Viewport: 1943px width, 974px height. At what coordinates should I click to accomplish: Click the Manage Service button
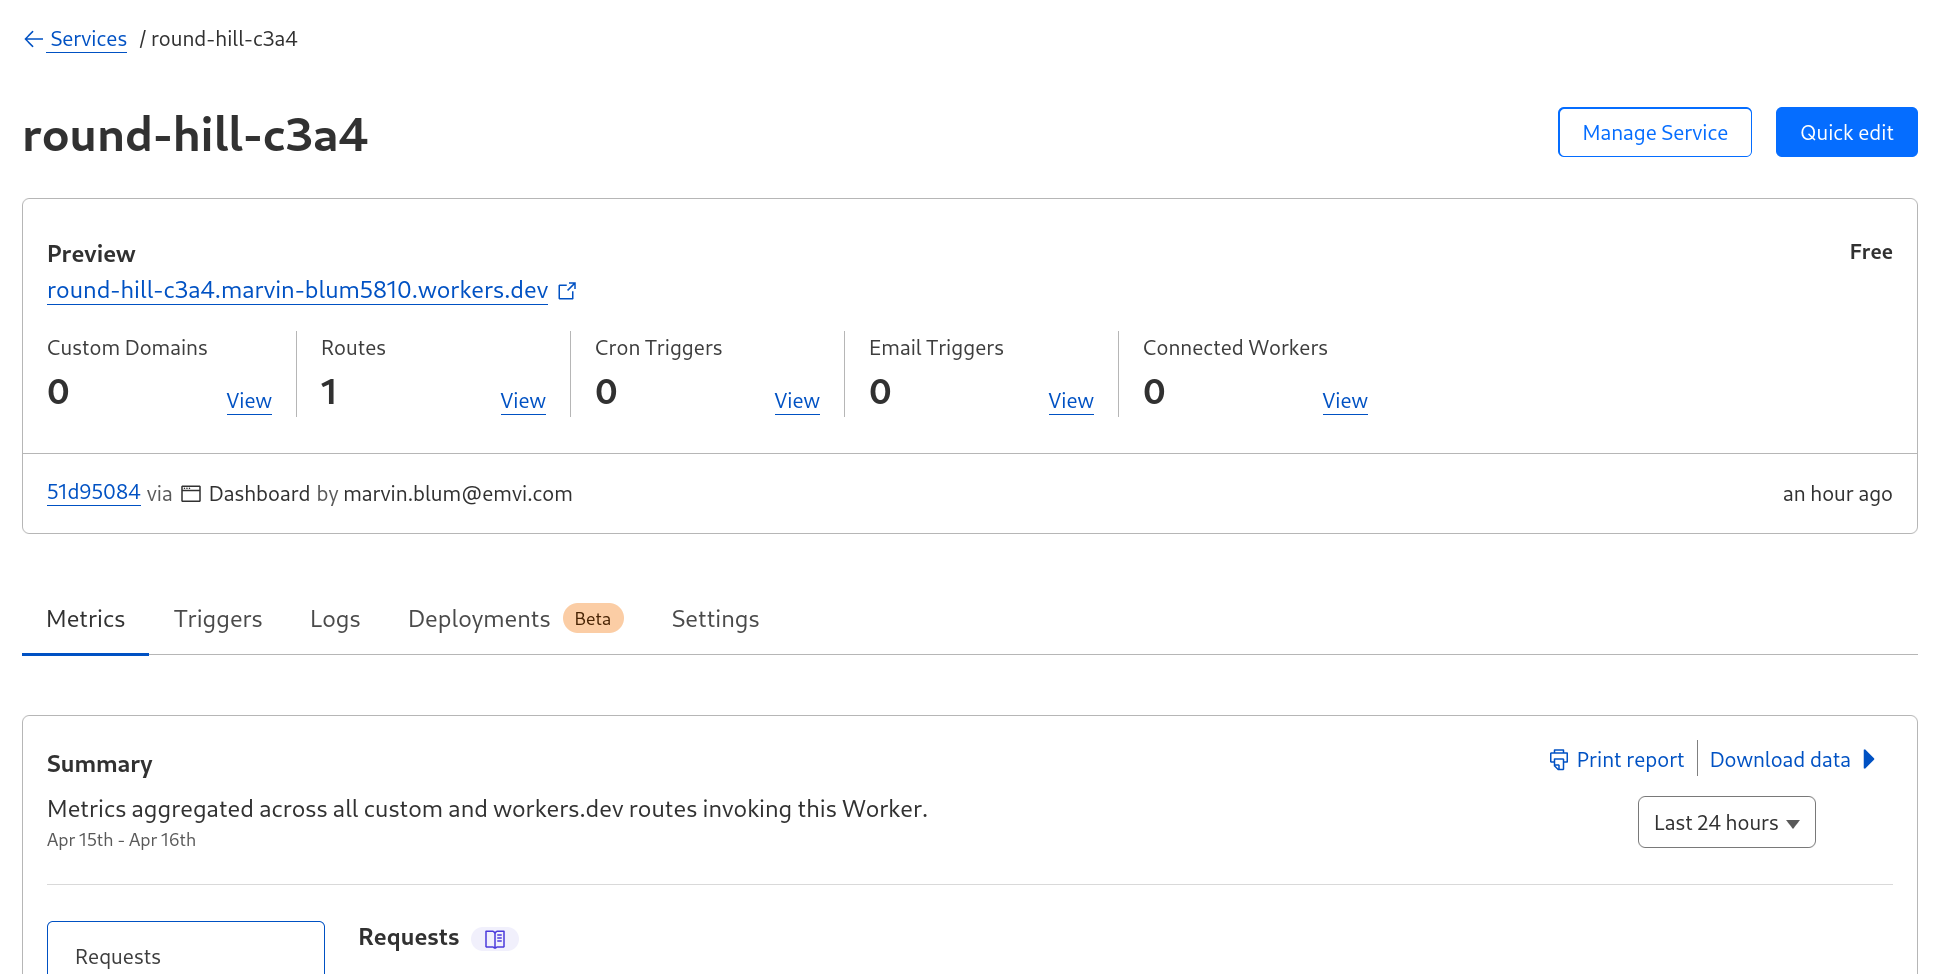tap(1654, 133)
